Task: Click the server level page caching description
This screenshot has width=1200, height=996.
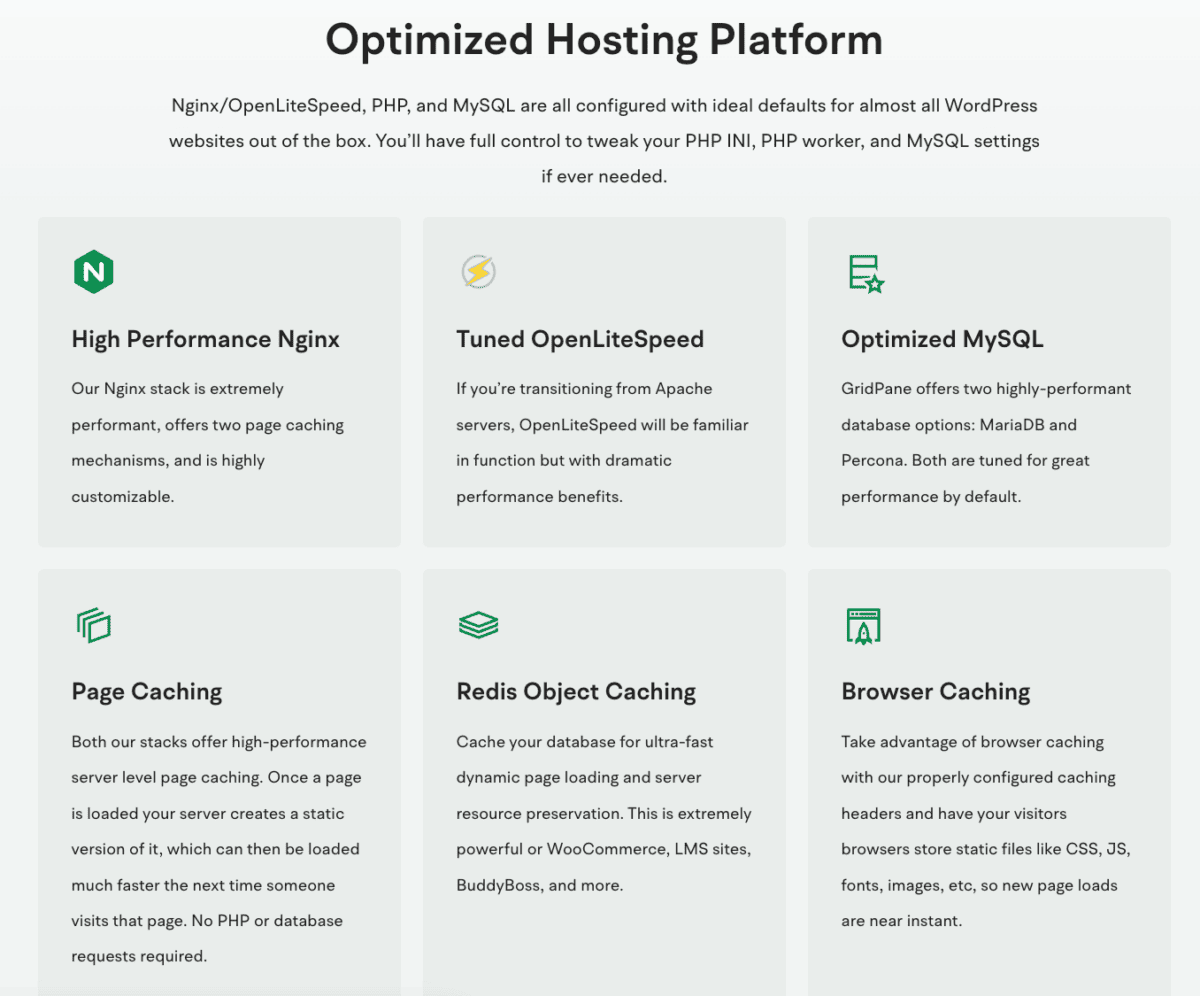Action: click(x=218, y=849)
